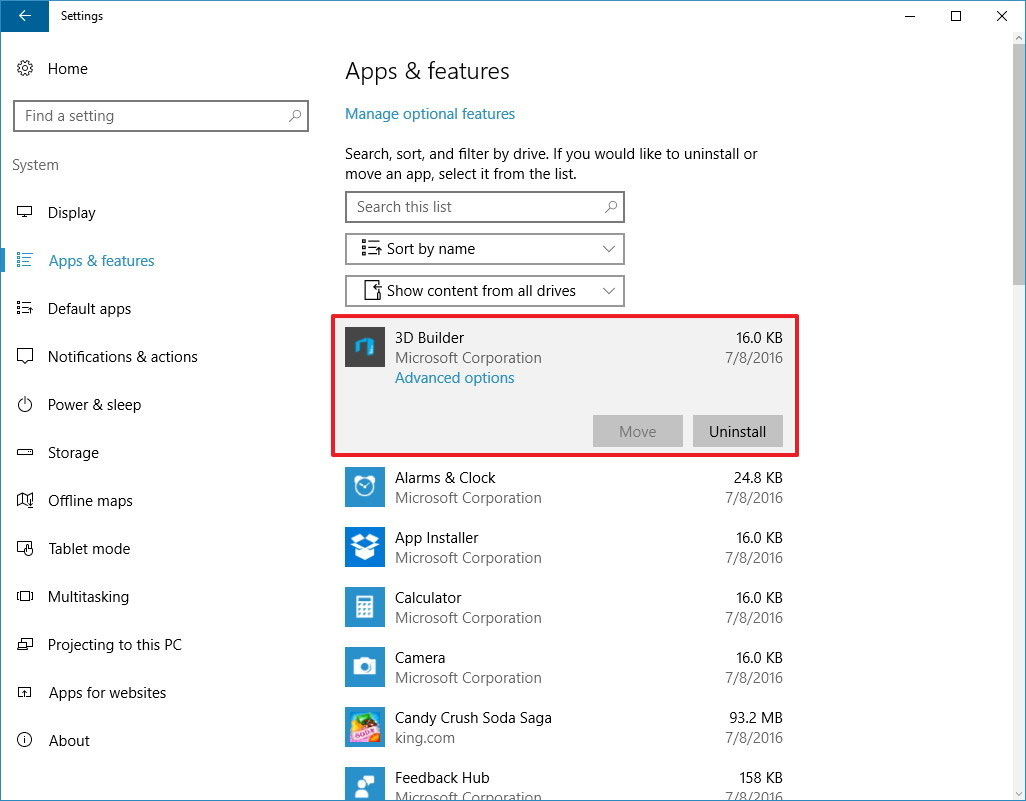This screenshot has height=801, width=1026.
Task: Click the back arrow in Settings
Action: point(25,16)
